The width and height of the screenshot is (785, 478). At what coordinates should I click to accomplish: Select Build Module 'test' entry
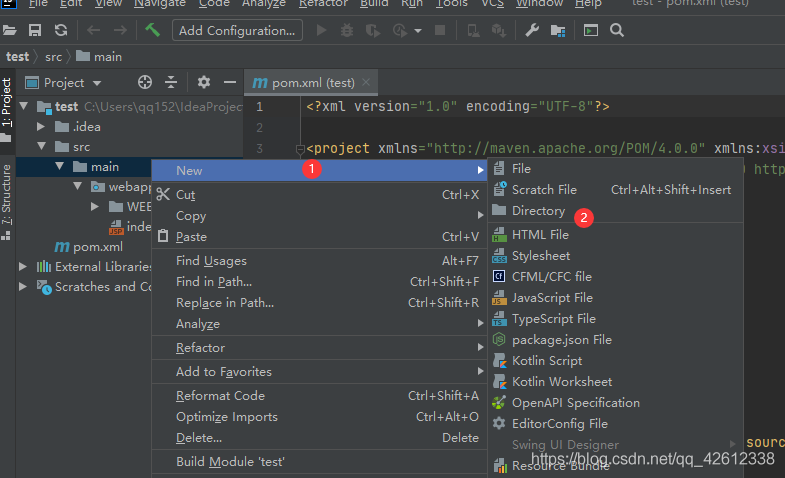[x=319, y=462]
